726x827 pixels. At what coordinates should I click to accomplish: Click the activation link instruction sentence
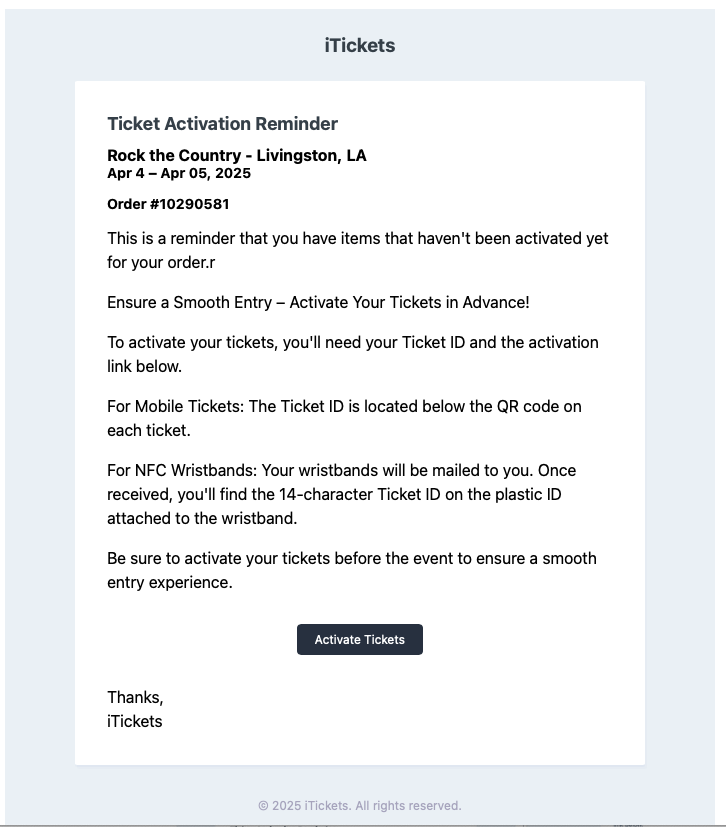[x=350, y=353]
